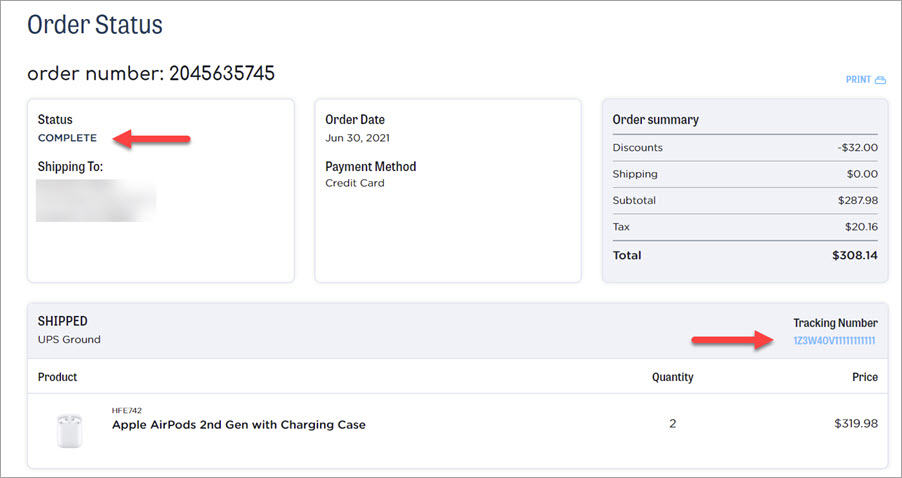Click the SHIPPED section header
The height and width of the screenshot is (478, 902).
point(63,322)
